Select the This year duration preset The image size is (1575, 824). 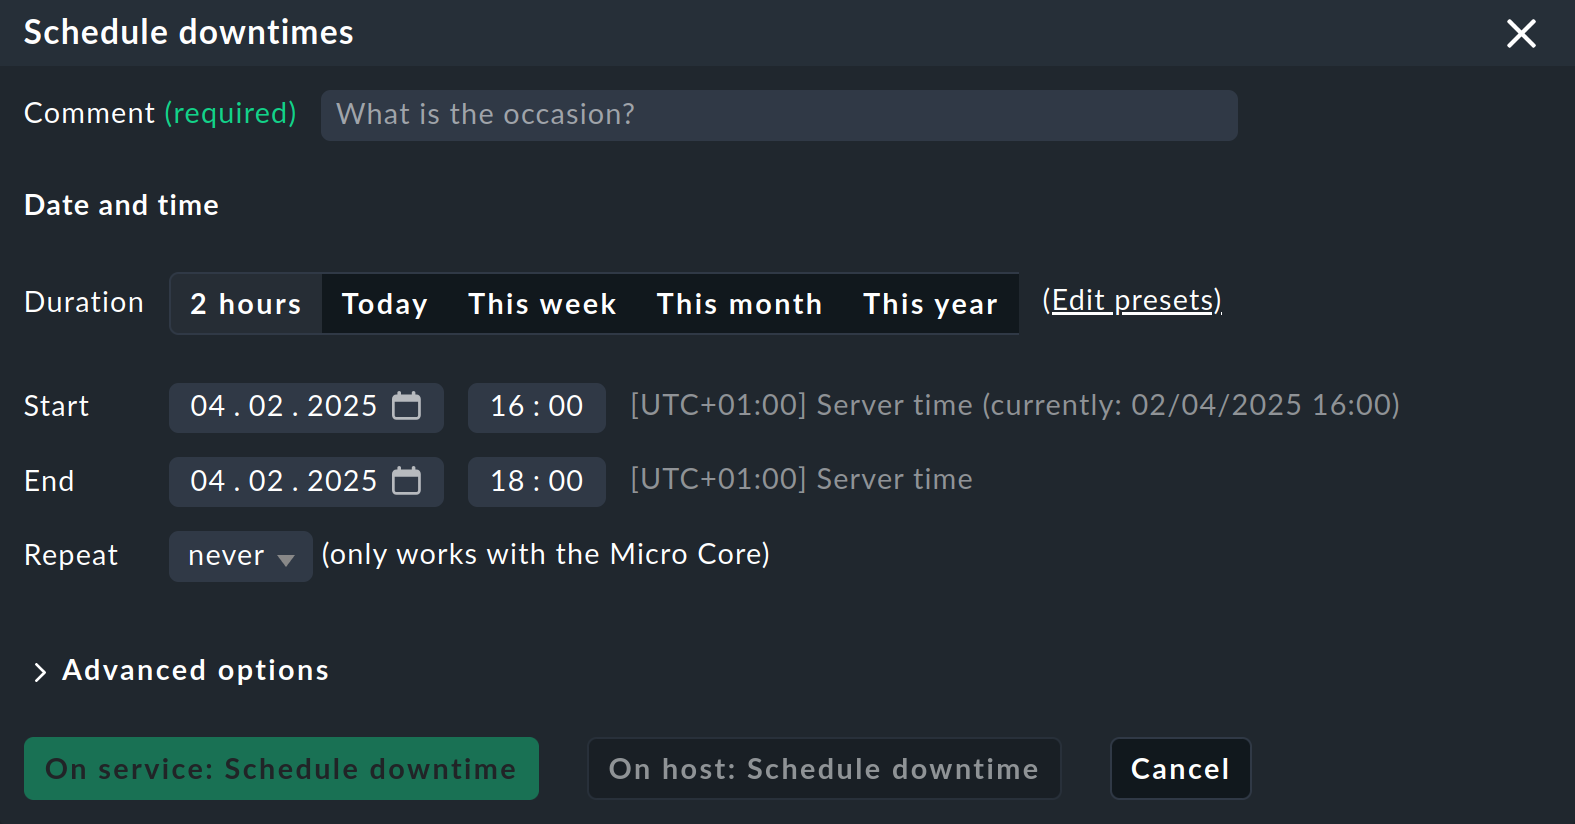[930, 303]
